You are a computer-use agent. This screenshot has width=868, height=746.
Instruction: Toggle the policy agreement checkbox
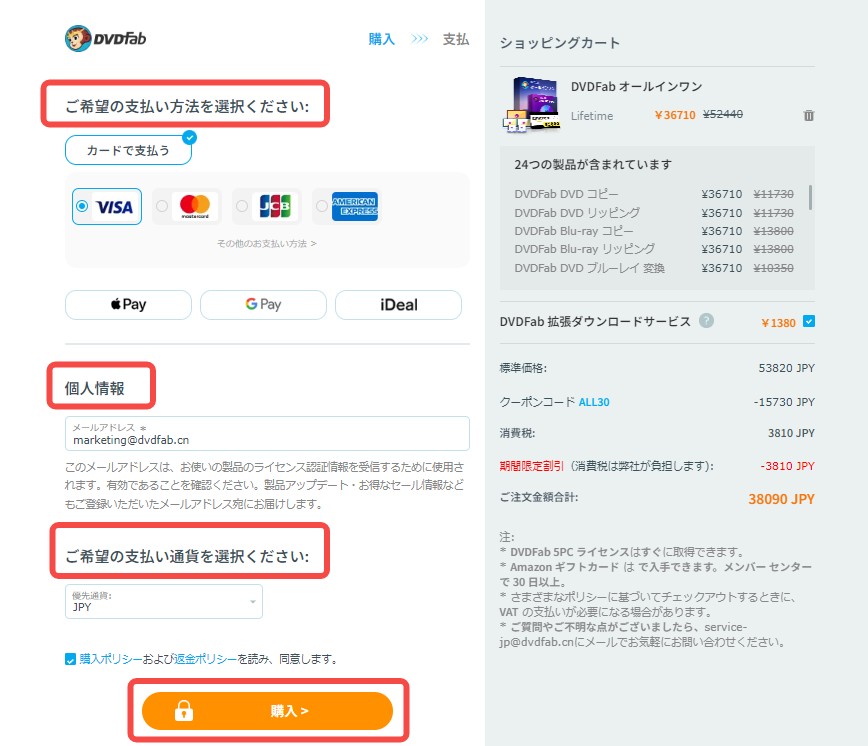pyautogui.click(x=70, y=659)
